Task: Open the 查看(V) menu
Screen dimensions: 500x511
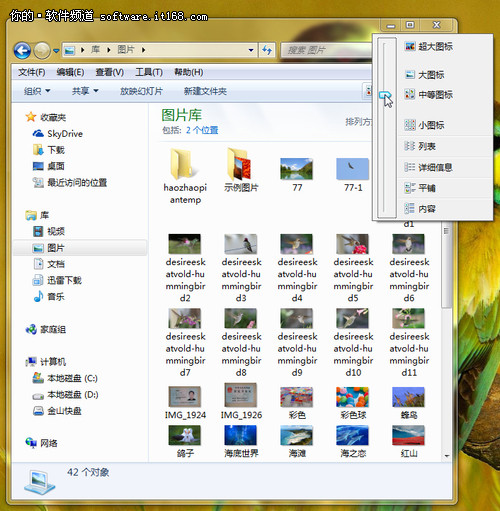Action: click(x=109, y=72)
